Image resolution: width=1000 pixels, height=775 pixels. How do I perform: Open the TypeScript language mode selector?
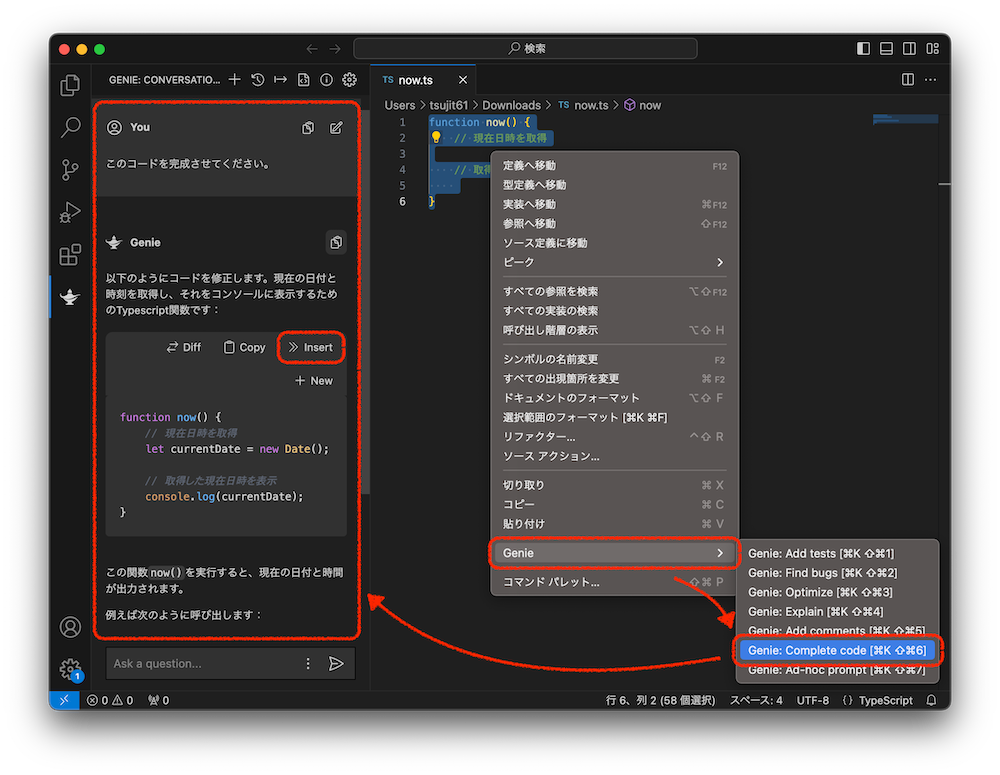tap(877, 700)
